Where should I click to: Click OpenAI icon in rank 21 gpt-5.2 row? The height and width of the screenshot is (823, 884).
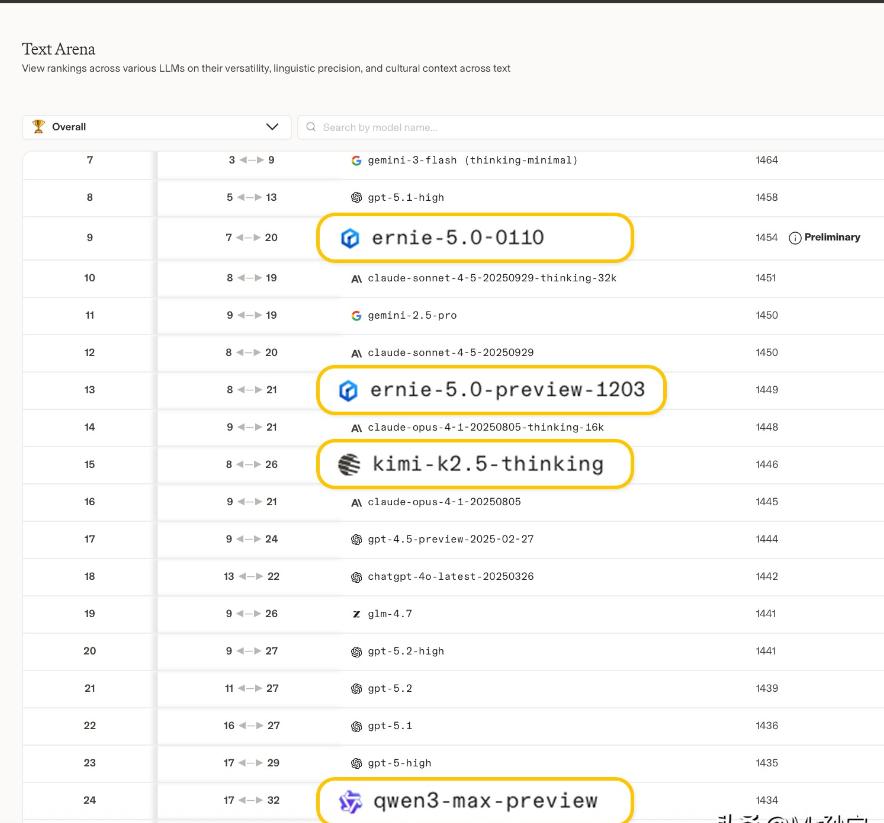click(356, 689)
